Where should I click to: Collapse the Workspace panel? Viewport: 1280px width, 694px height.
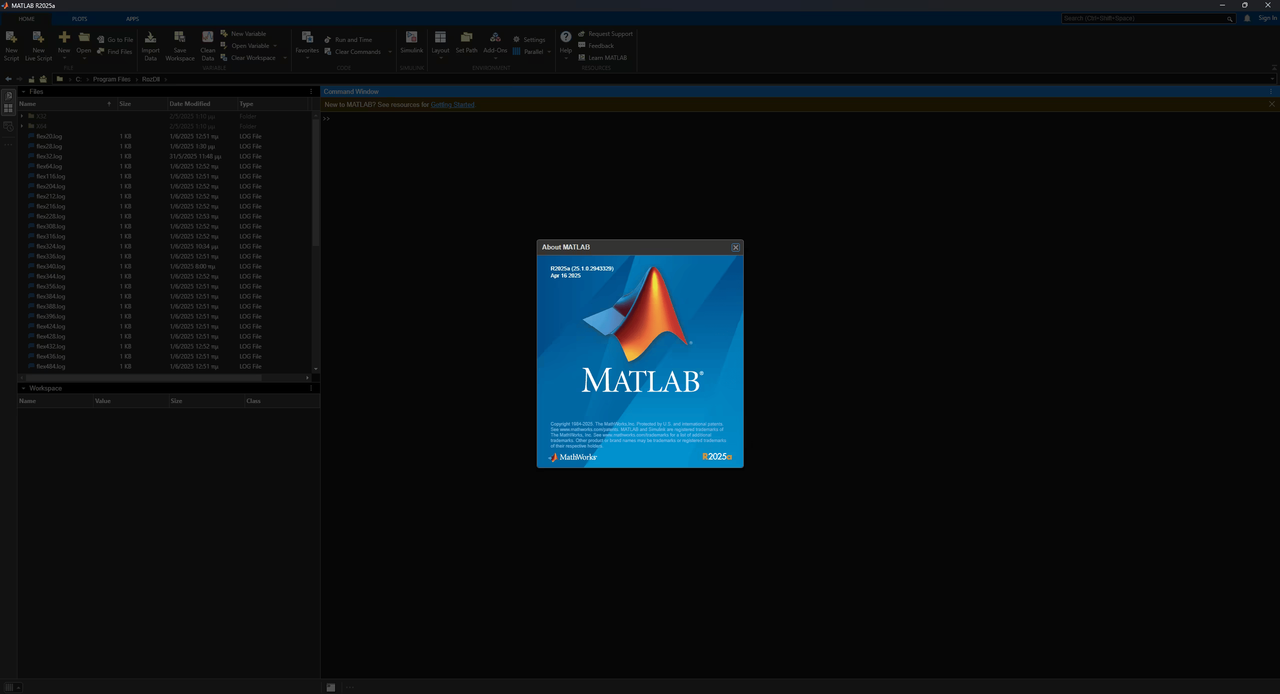tap(23, 388)
